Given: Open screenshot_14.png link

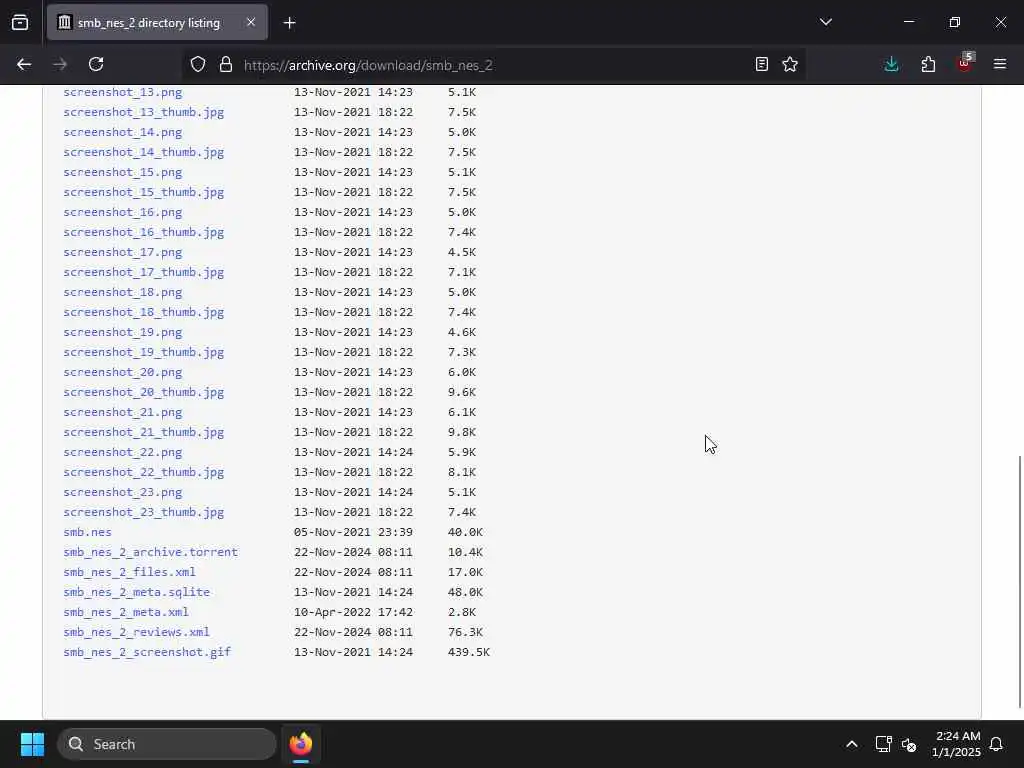Looking at the screenshot, I should click(x=123, y=132).
